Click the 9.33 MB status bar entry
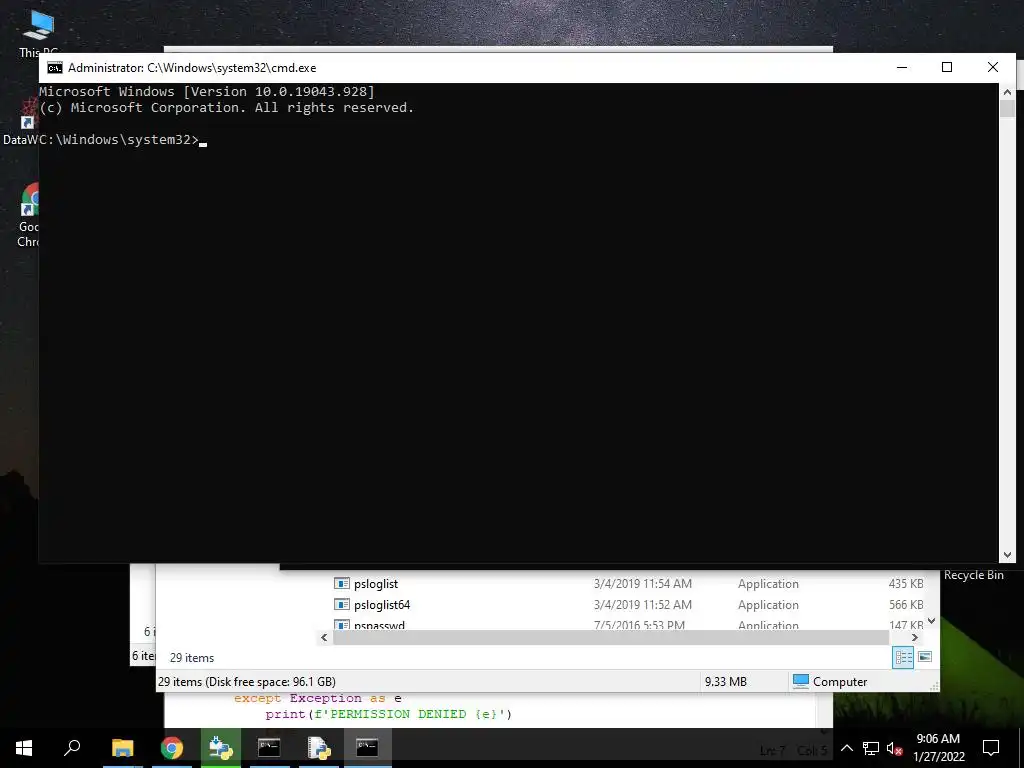1024x768 pixels. pos(726,682)
